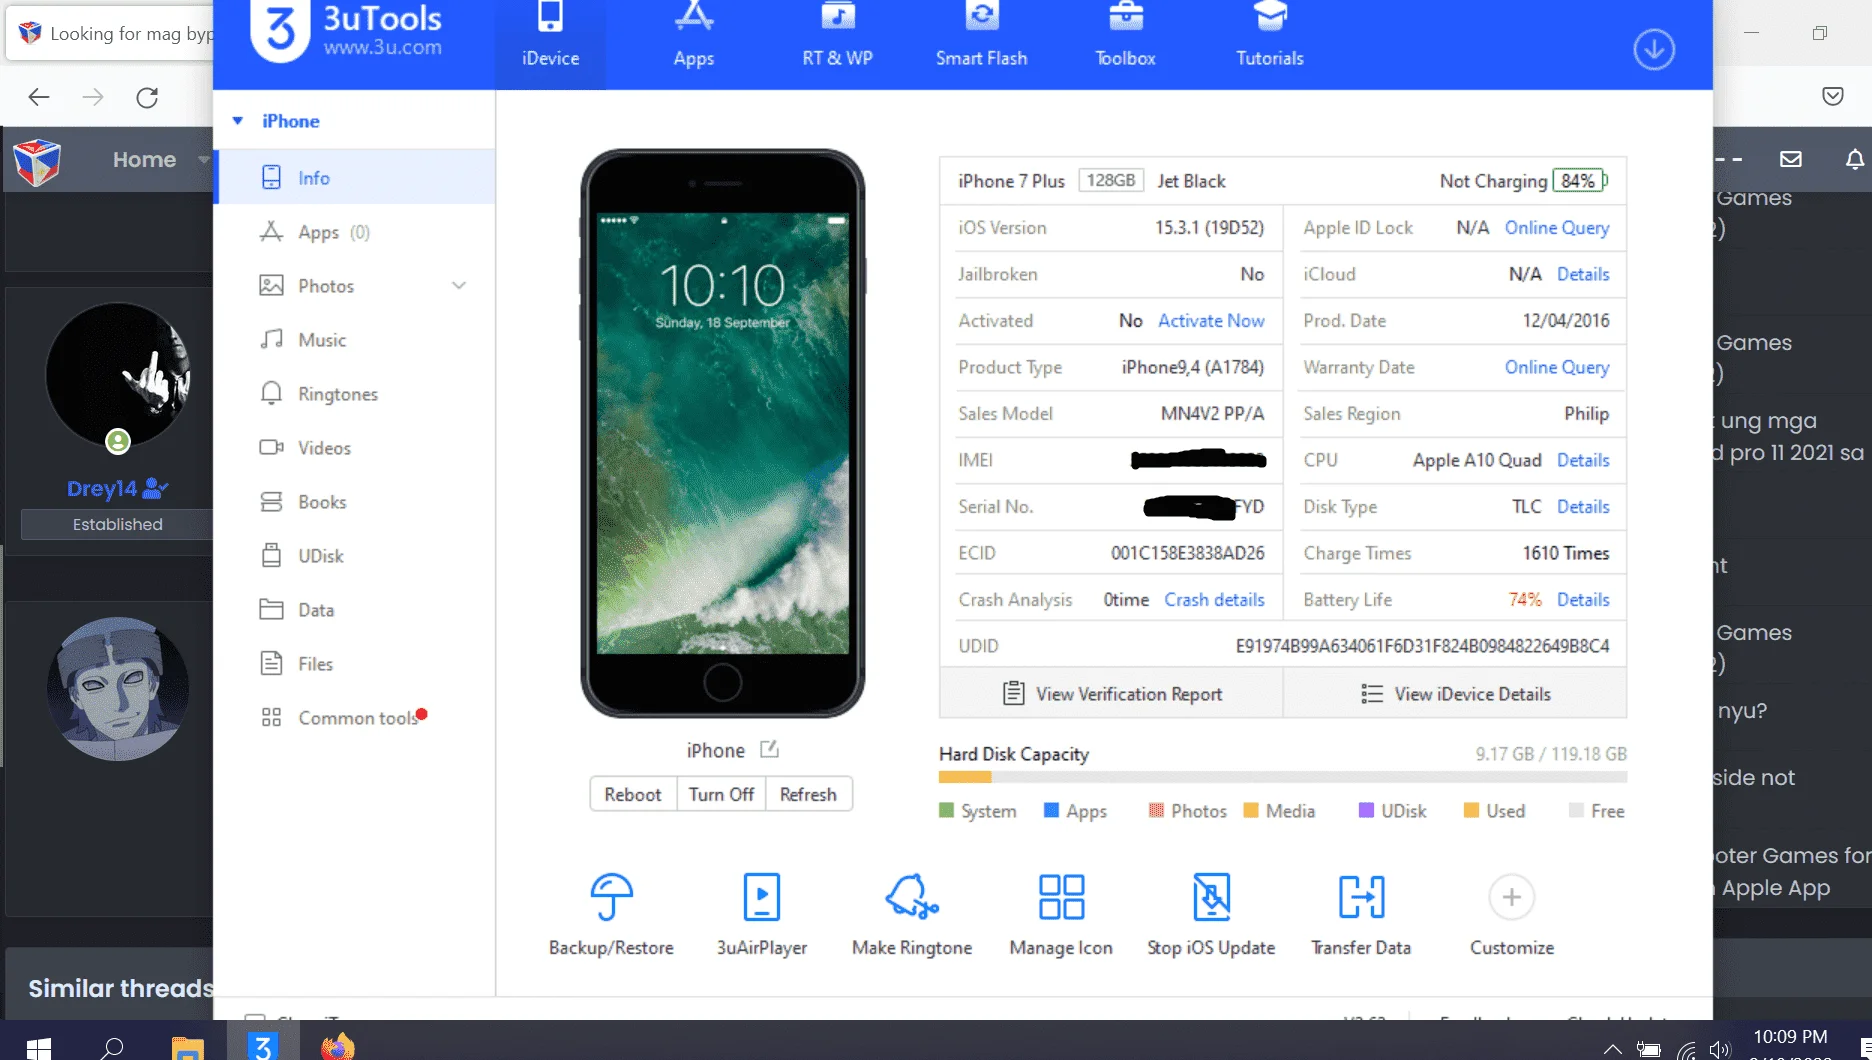The width and height of the screenshot is (1872, 1060).
Task: Open Common tools in the sidebar
Action: [x=355, y=718]
